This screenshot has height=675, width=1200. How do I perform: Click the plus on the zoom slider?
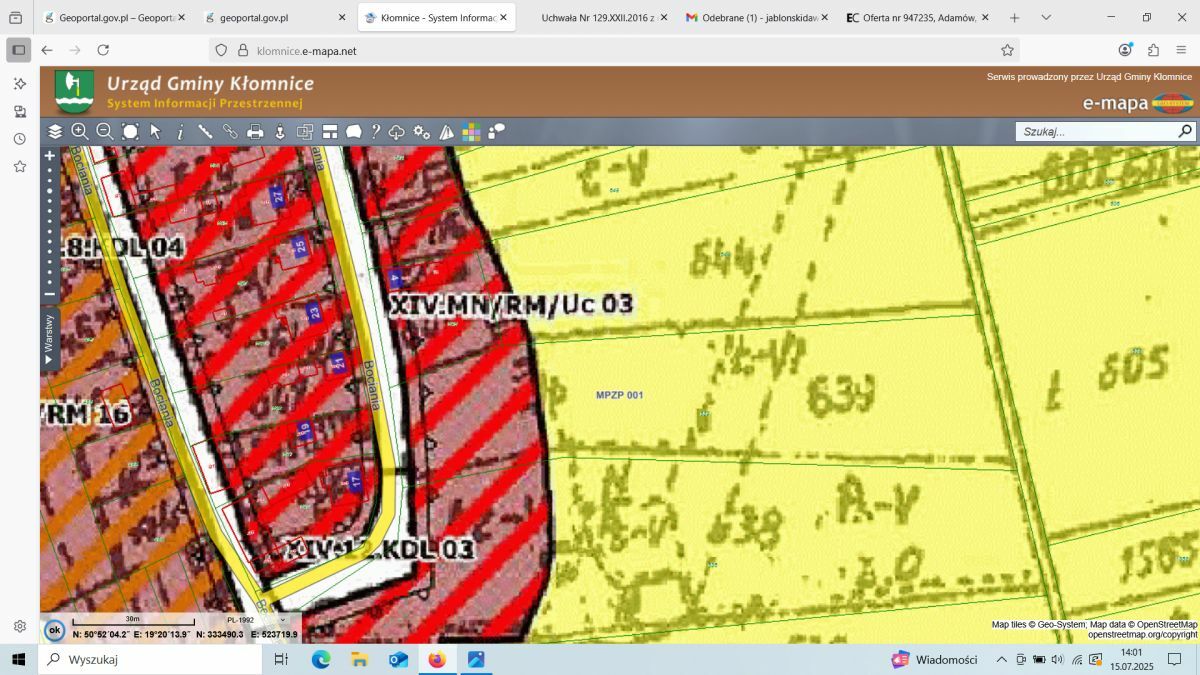click(49, 156)
